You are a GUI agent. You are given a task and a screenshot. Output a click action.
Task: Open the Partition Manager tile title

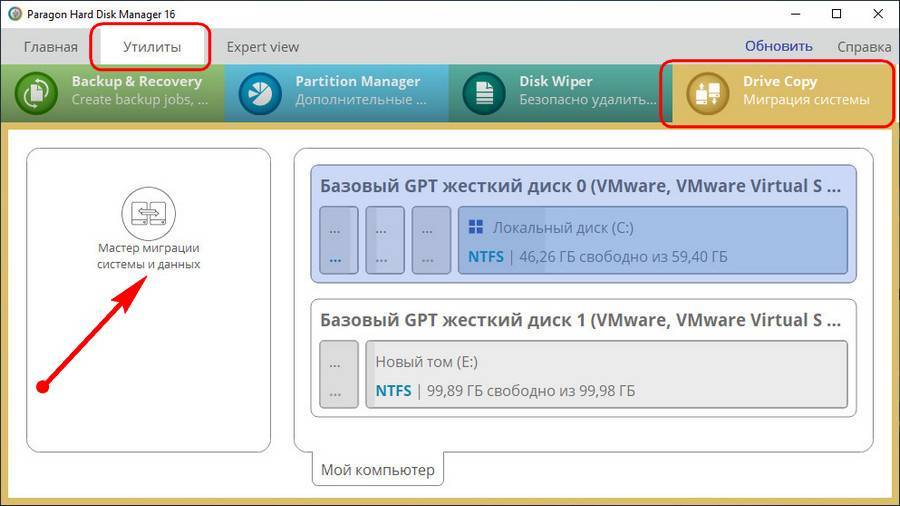(x=358, y=81)
